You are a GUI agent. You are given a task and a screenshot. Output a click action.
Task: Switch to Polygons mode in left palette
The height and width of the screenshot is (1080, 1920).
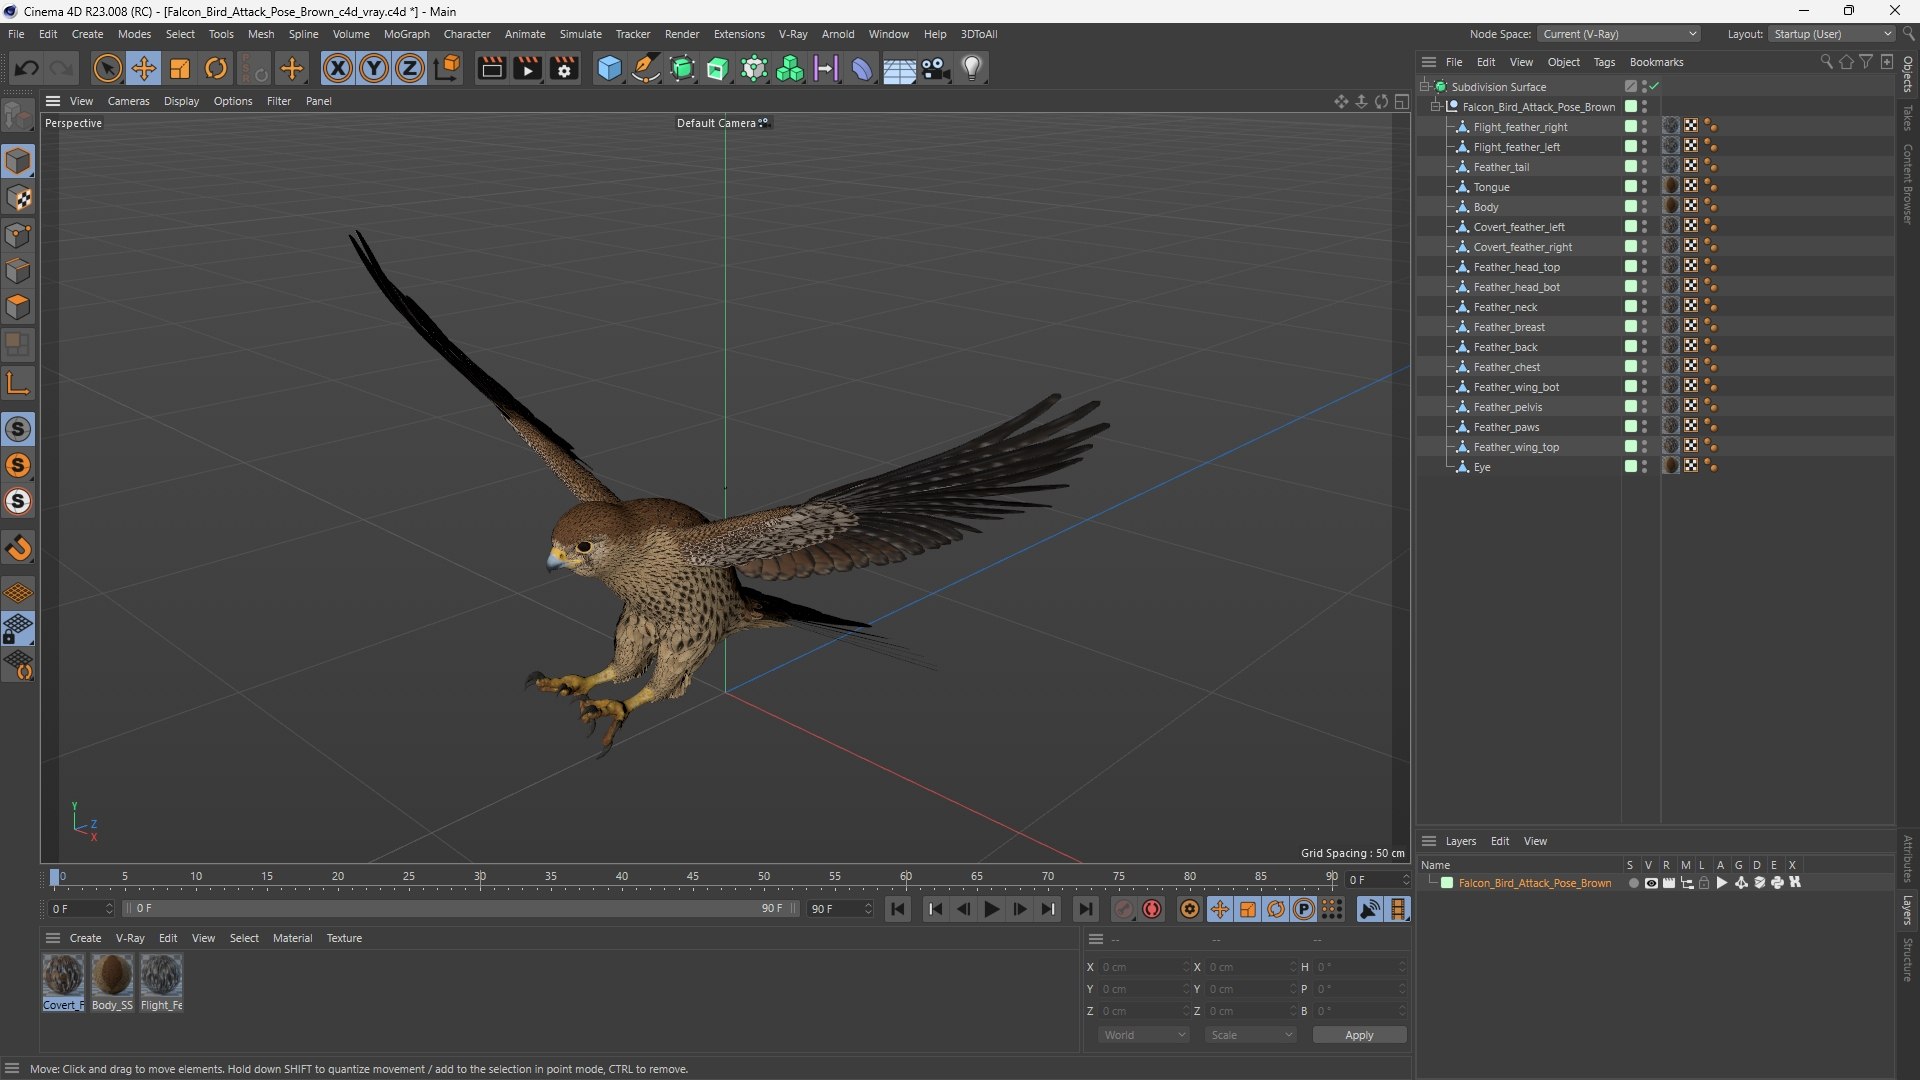pos(19,307)
